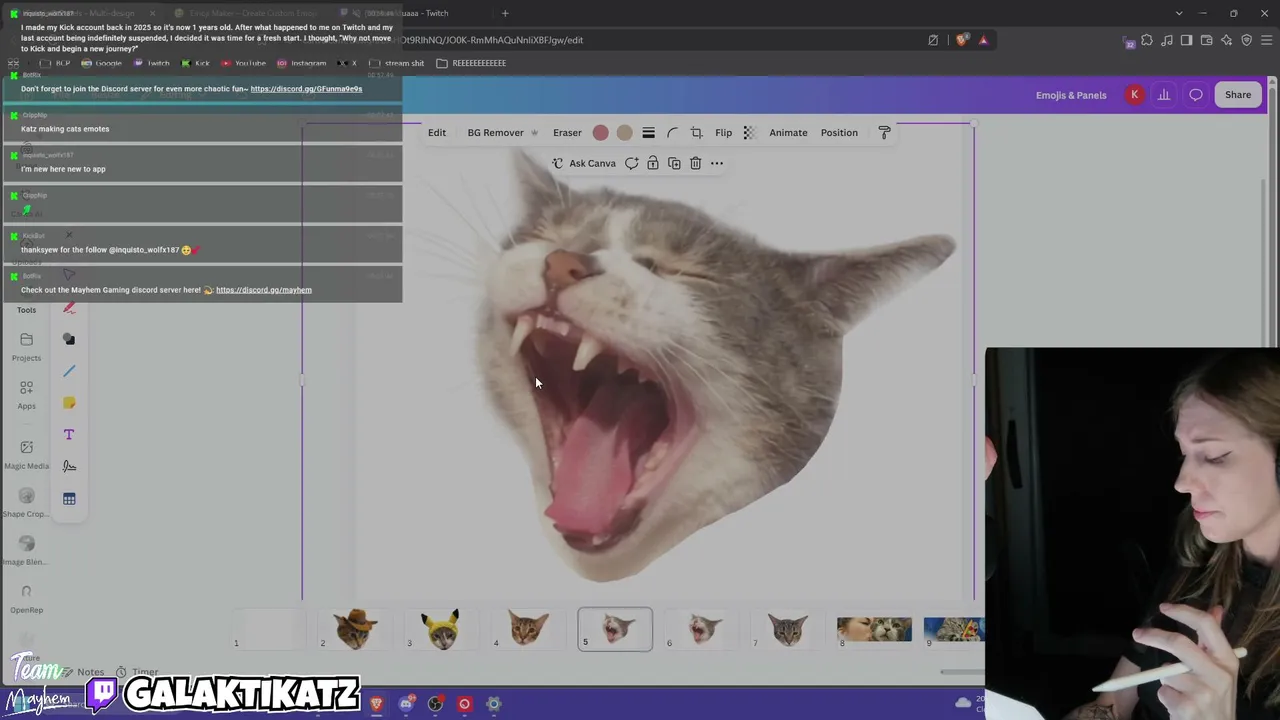Open the Edit image option

pyautogui.click(x=437, y=133)
